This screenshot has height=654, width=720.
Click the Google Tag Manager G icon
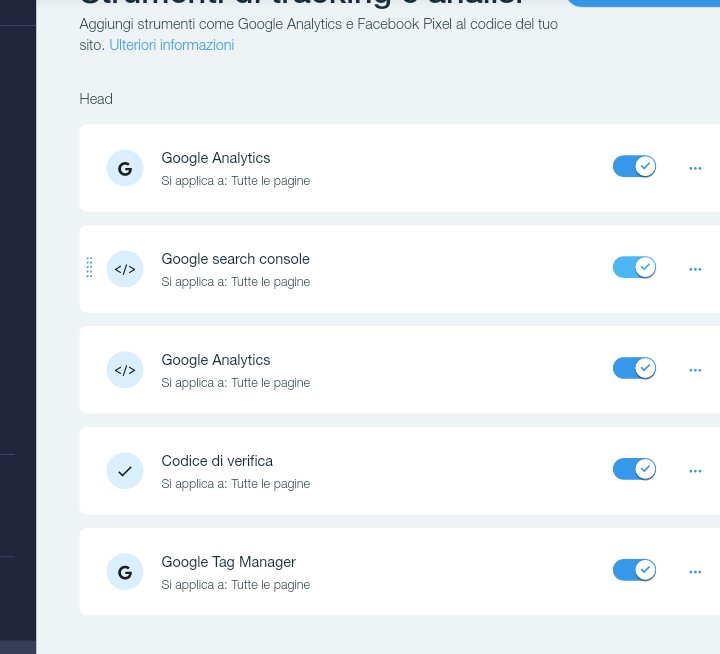coord(125,572)
